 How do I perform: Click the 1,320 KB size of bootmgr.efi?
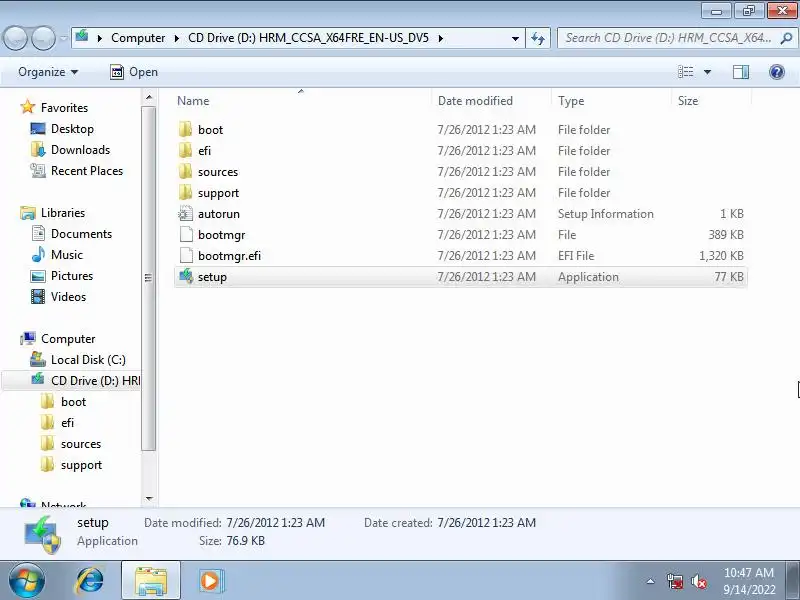pyautogui.click(x=721, y=256)
